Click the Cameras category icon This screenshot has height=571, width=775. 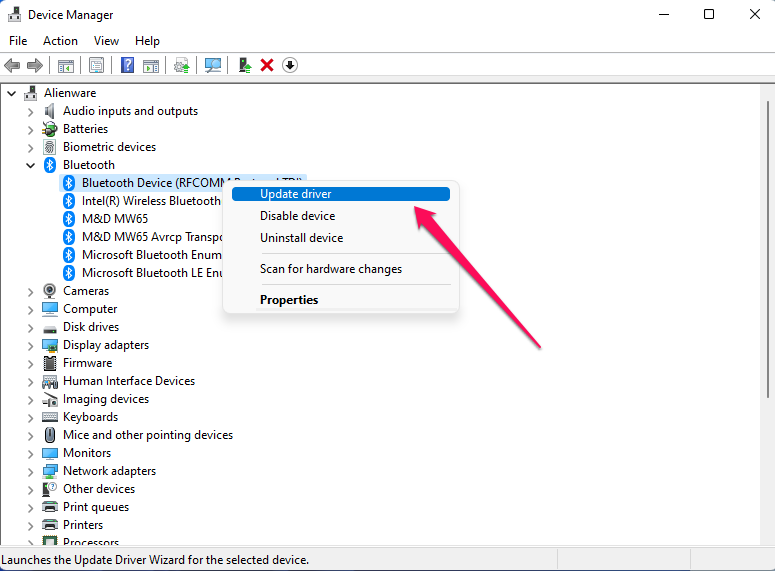coord(49,291)
